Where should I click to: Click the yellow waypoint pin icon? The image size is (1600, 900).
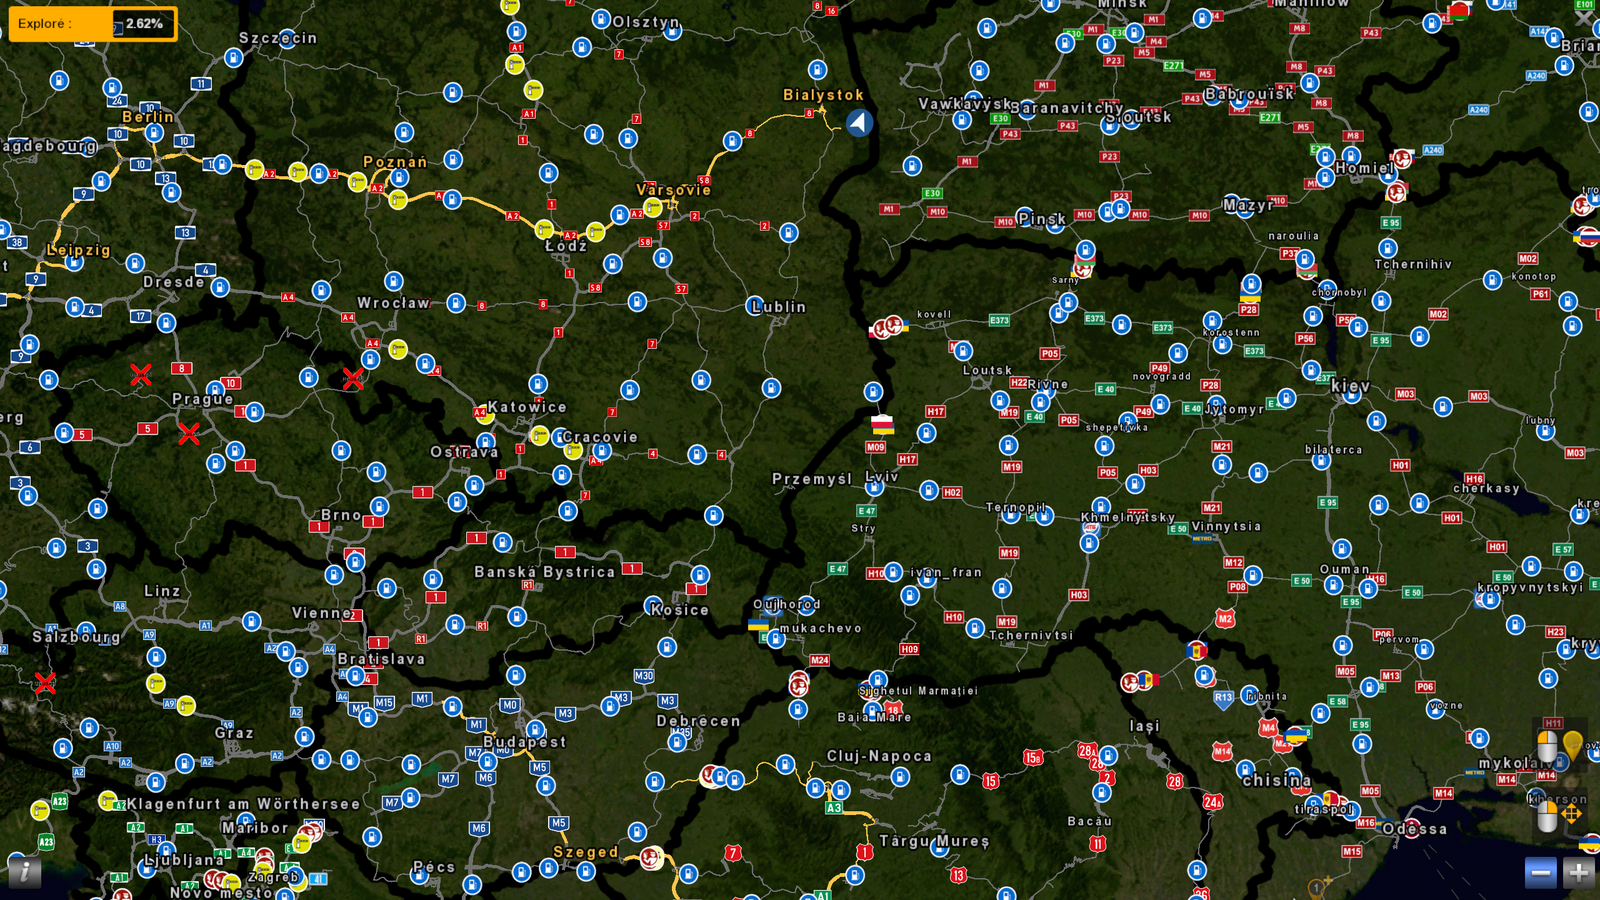(1573, 745)
